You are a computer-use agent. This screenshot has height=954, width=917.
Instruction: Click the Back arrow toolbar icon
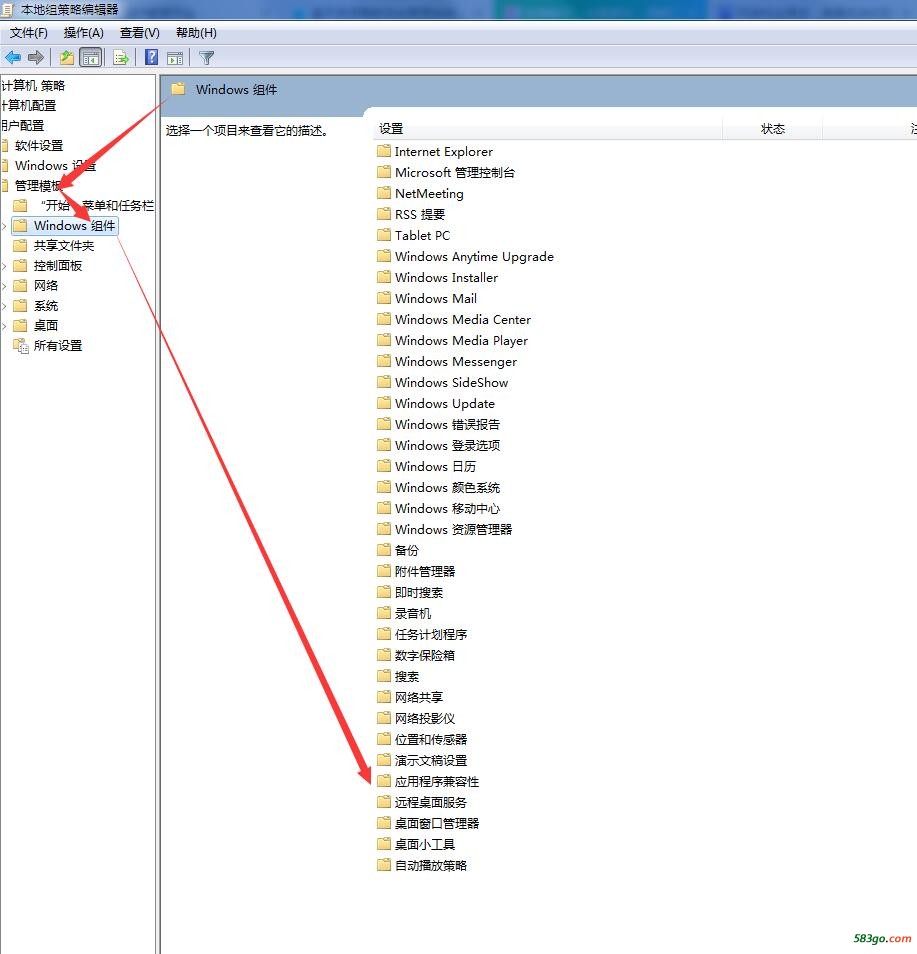pyautogui.click(x=13, y=58)
